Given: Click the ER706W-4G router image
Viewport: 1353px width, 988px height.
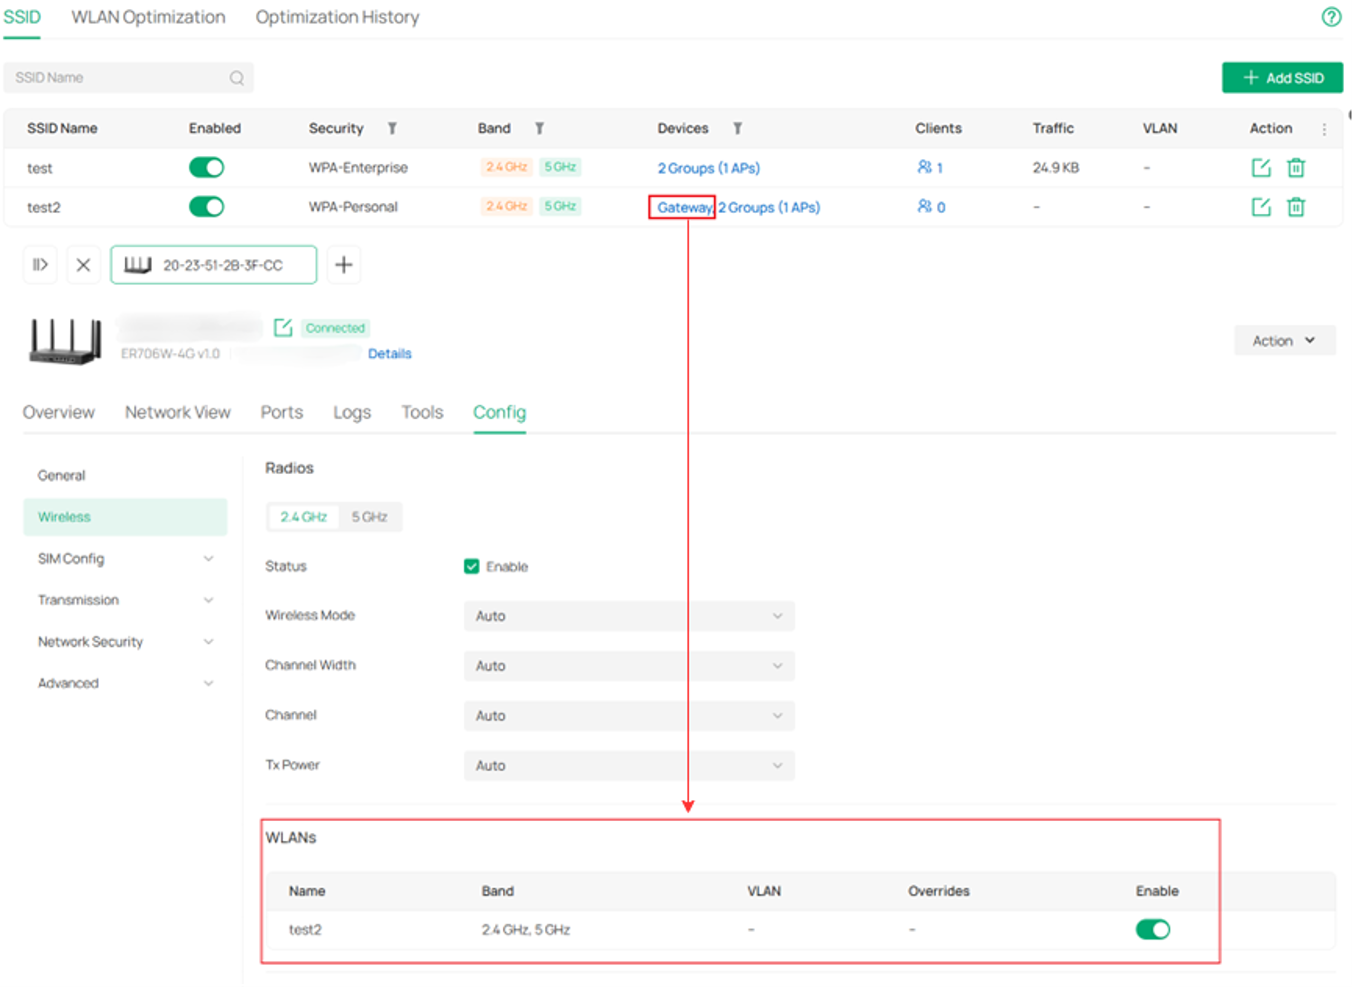Looking at the screenshot, I should pos(65,342).
